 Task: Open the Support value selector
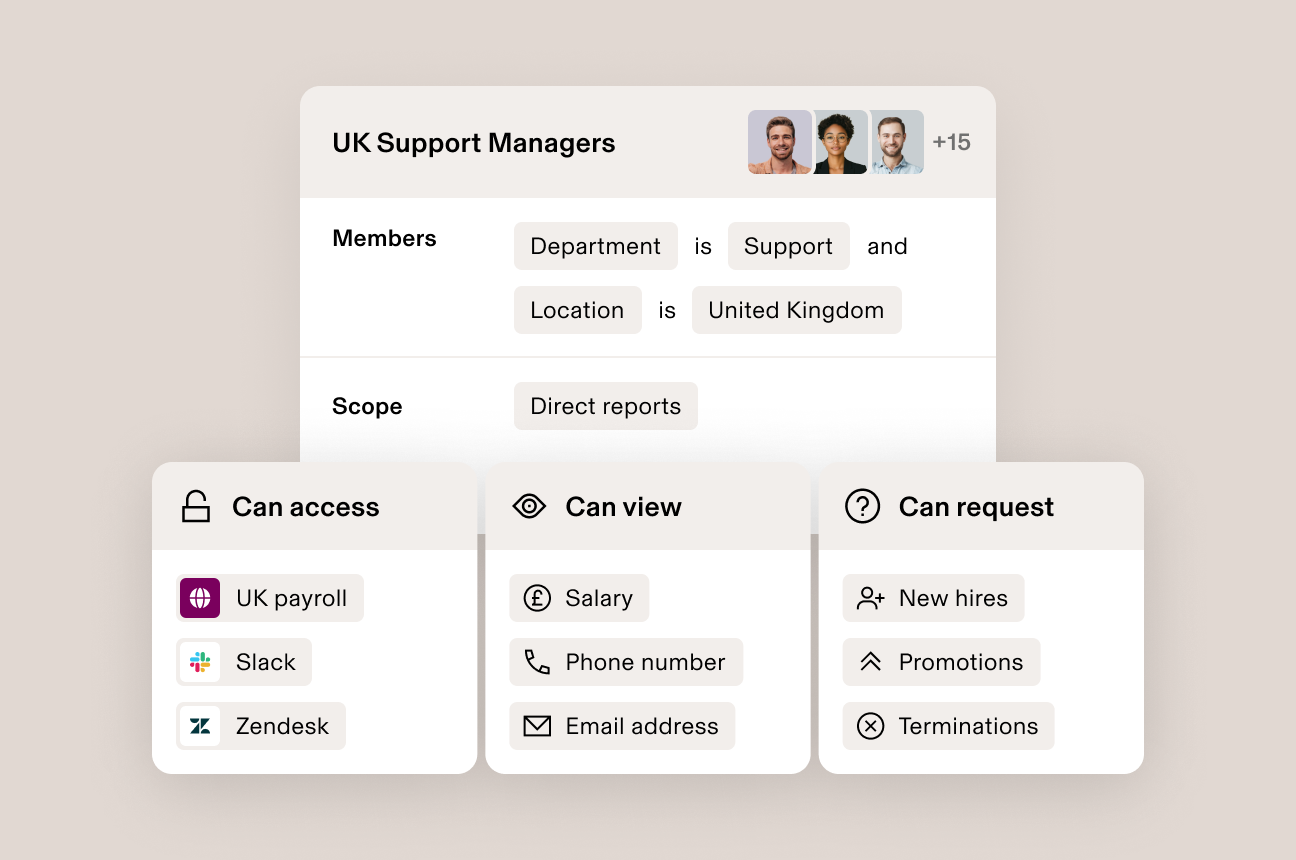(788, 246)
